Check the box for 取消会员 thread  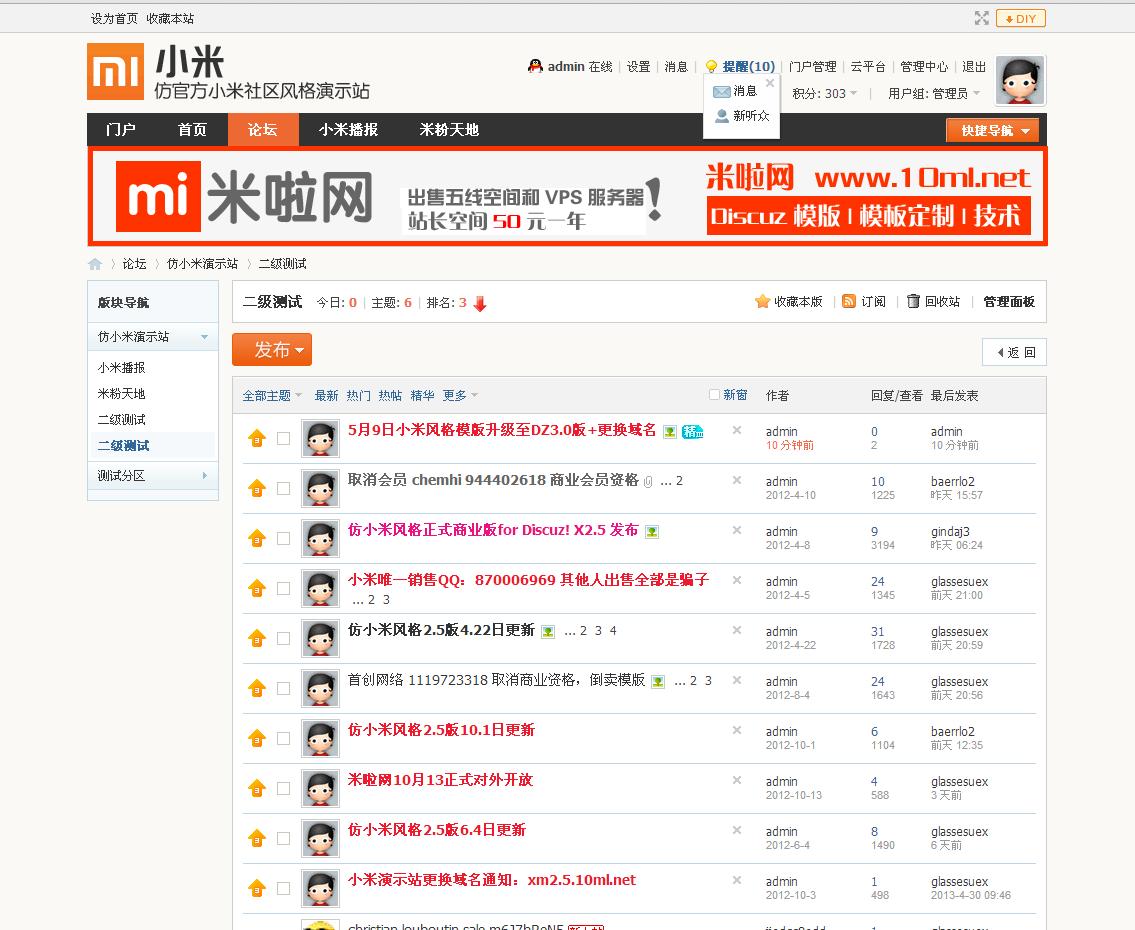(x=284, y=489)
